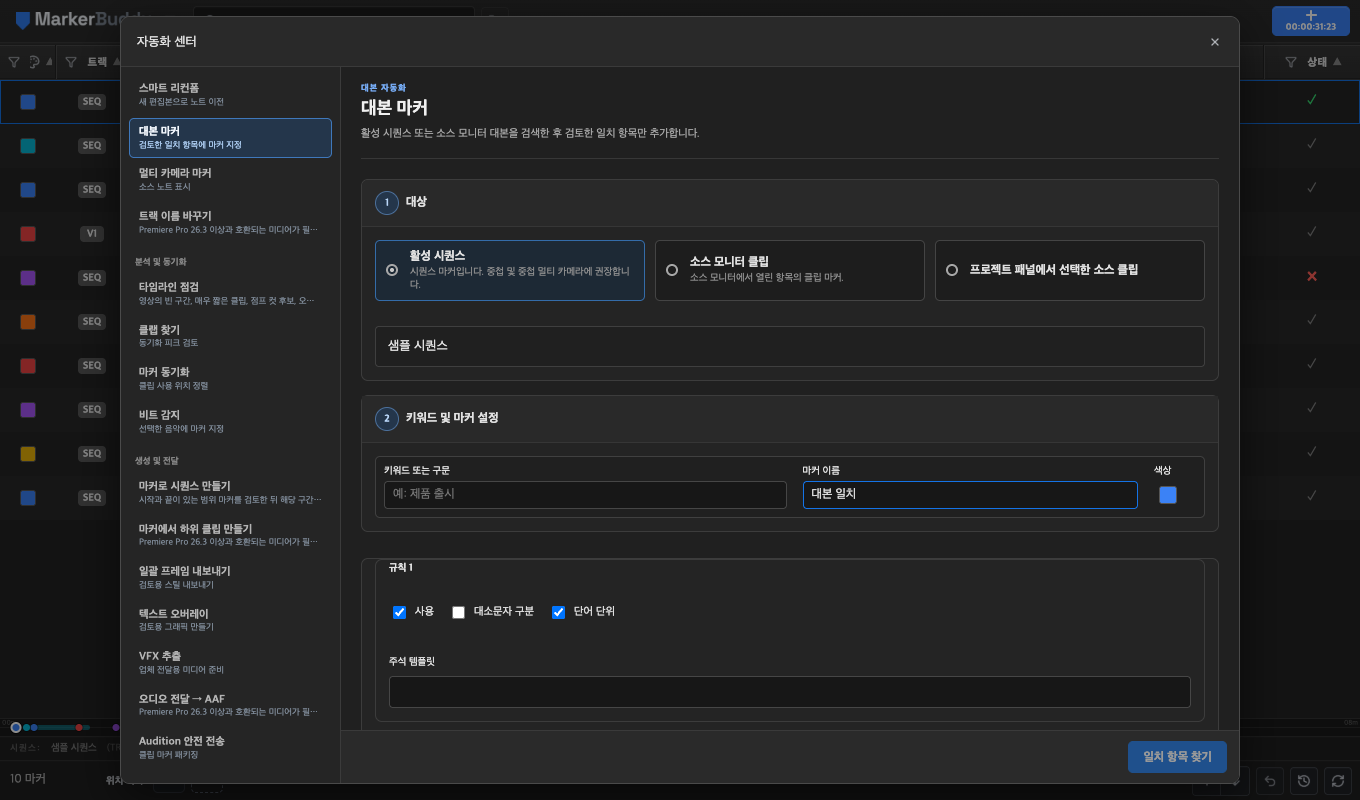Screen dimensions: 1360x800
Task: Go to 트랙 이름 바꾸기
Action: [230, 222]
